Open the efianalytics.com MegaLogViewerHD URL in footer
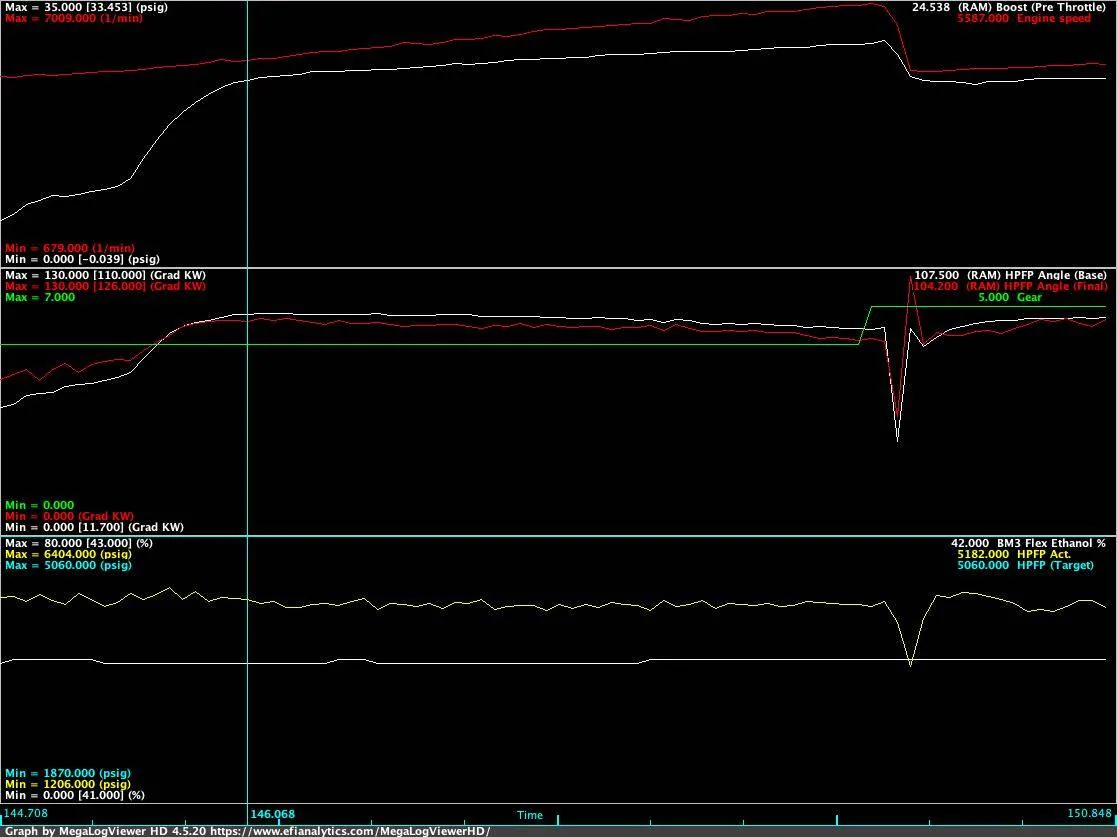 (x=350, y=831)
